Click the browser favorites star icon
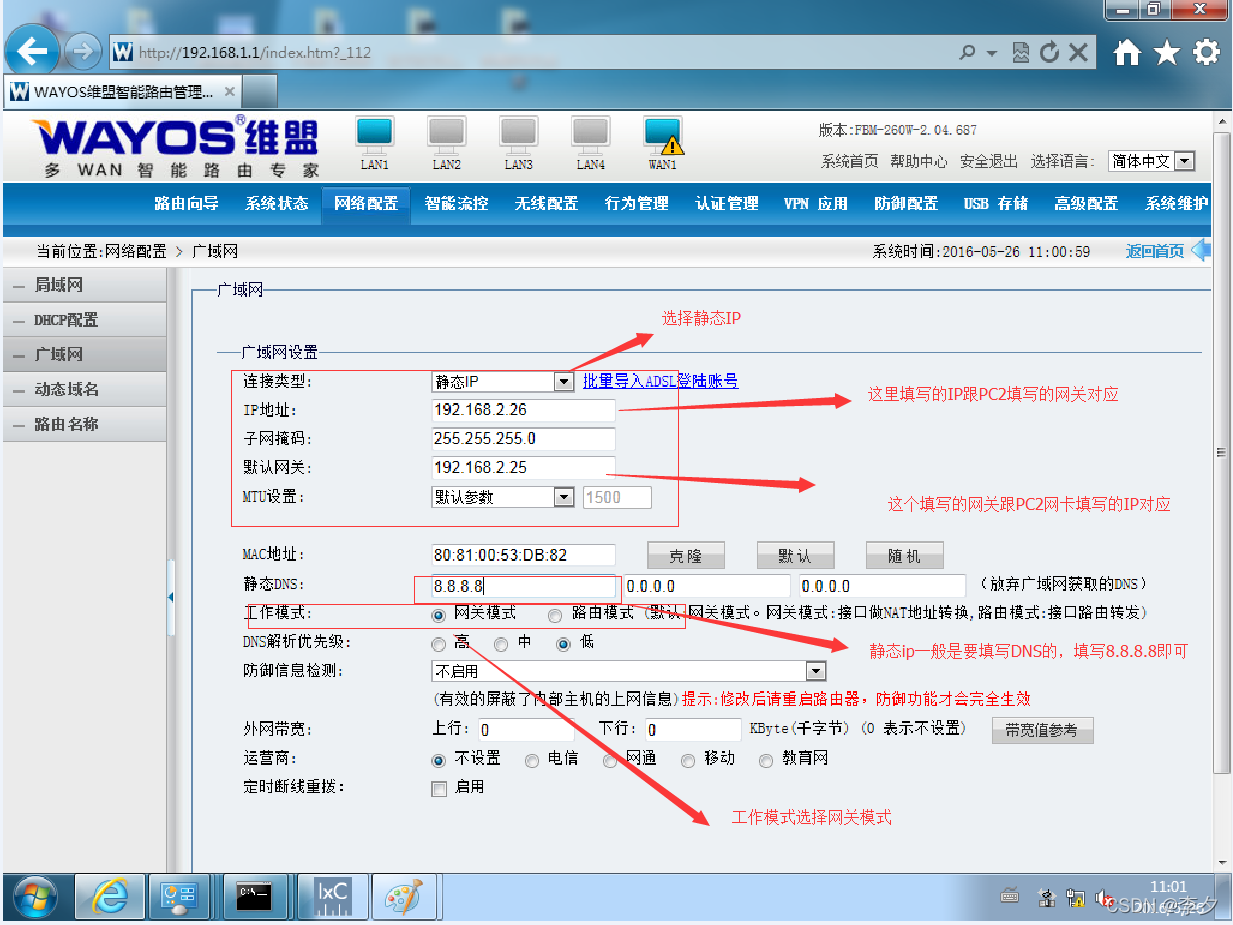This screenshot has width=1233, height=925. pos(1167,52)
